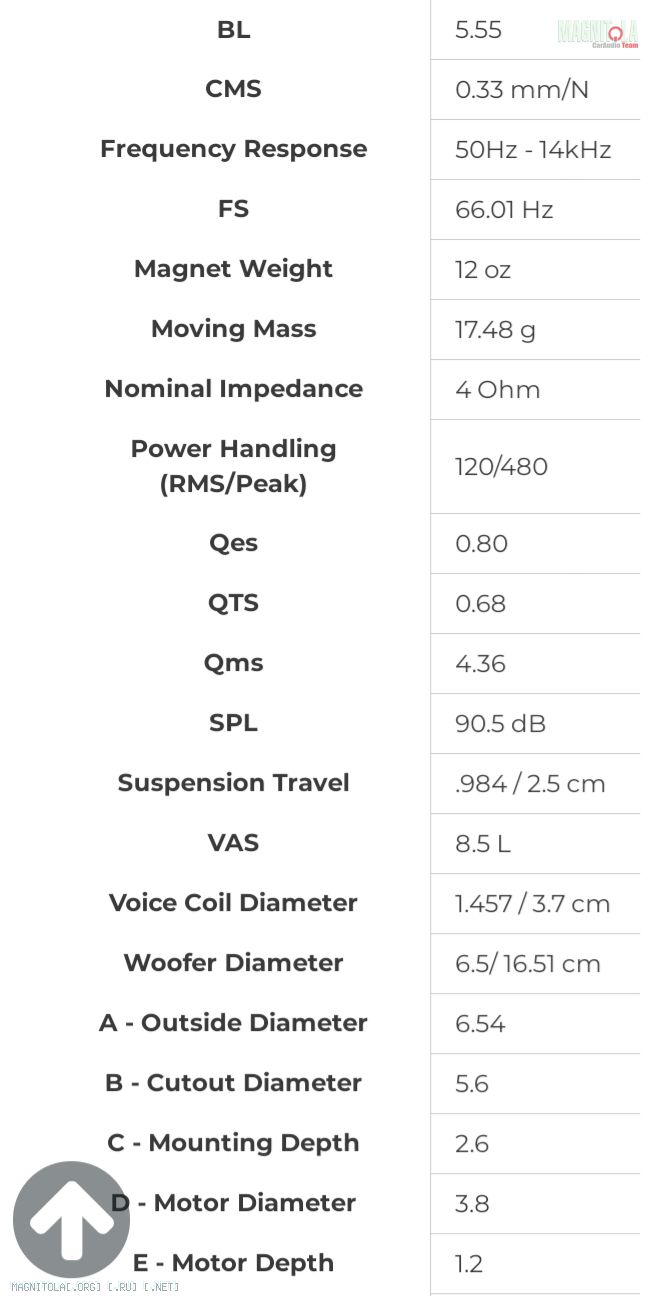
Task: Click the Nominal Impedance label
Action: 233,389
